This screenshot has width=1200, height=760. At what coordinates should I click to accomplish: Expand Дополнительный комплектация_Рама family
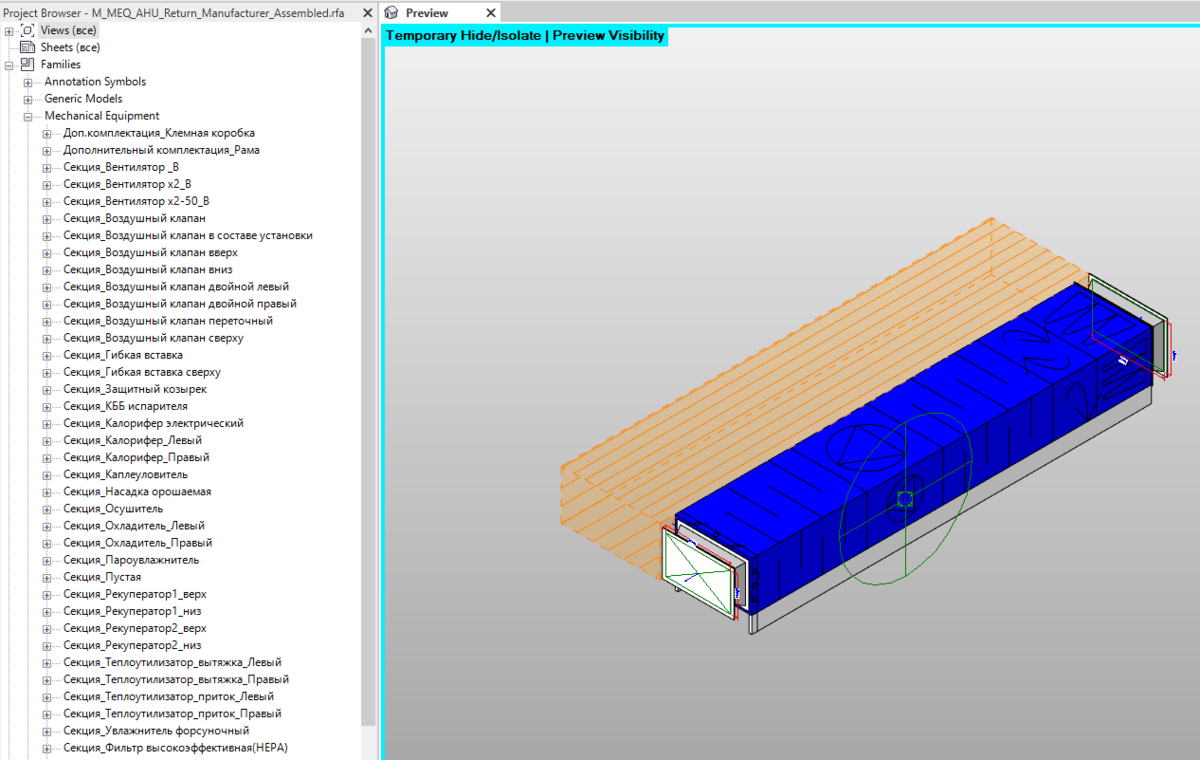coord(47,150)
